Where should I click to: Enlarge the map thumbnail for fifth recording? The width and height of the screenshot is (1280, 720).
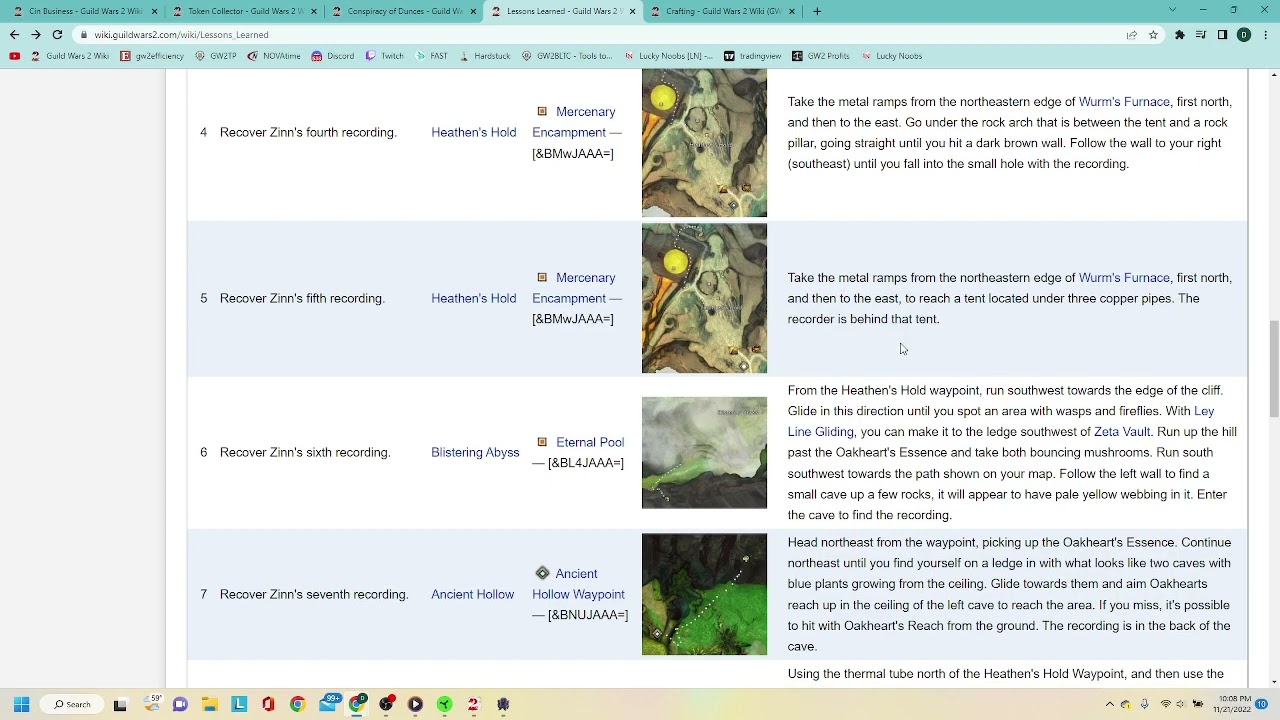coord(704,298)
